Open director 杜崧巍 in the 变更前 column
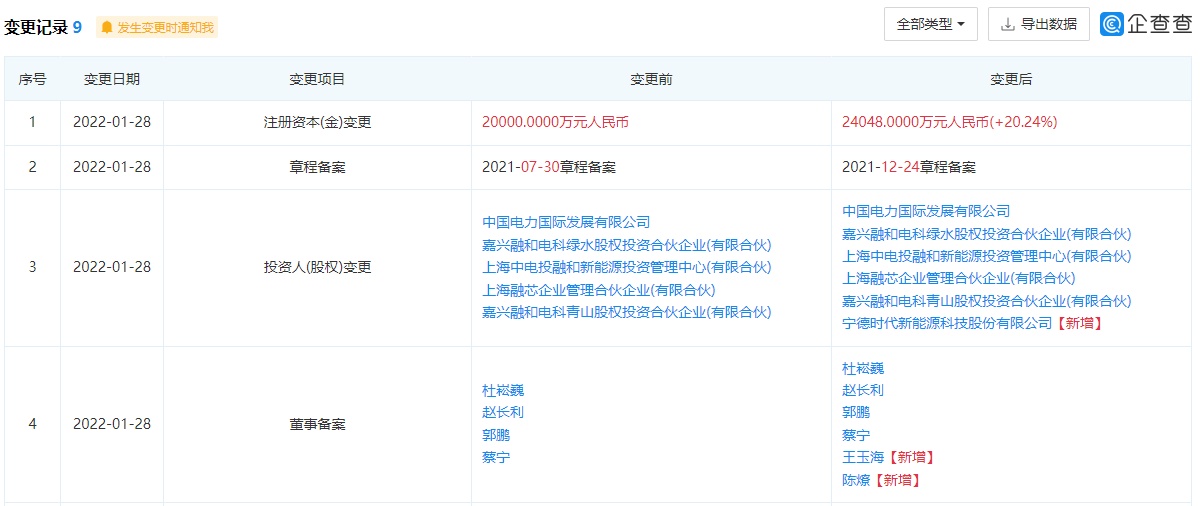Screen dimensions: 1202x506 point(503,390)
